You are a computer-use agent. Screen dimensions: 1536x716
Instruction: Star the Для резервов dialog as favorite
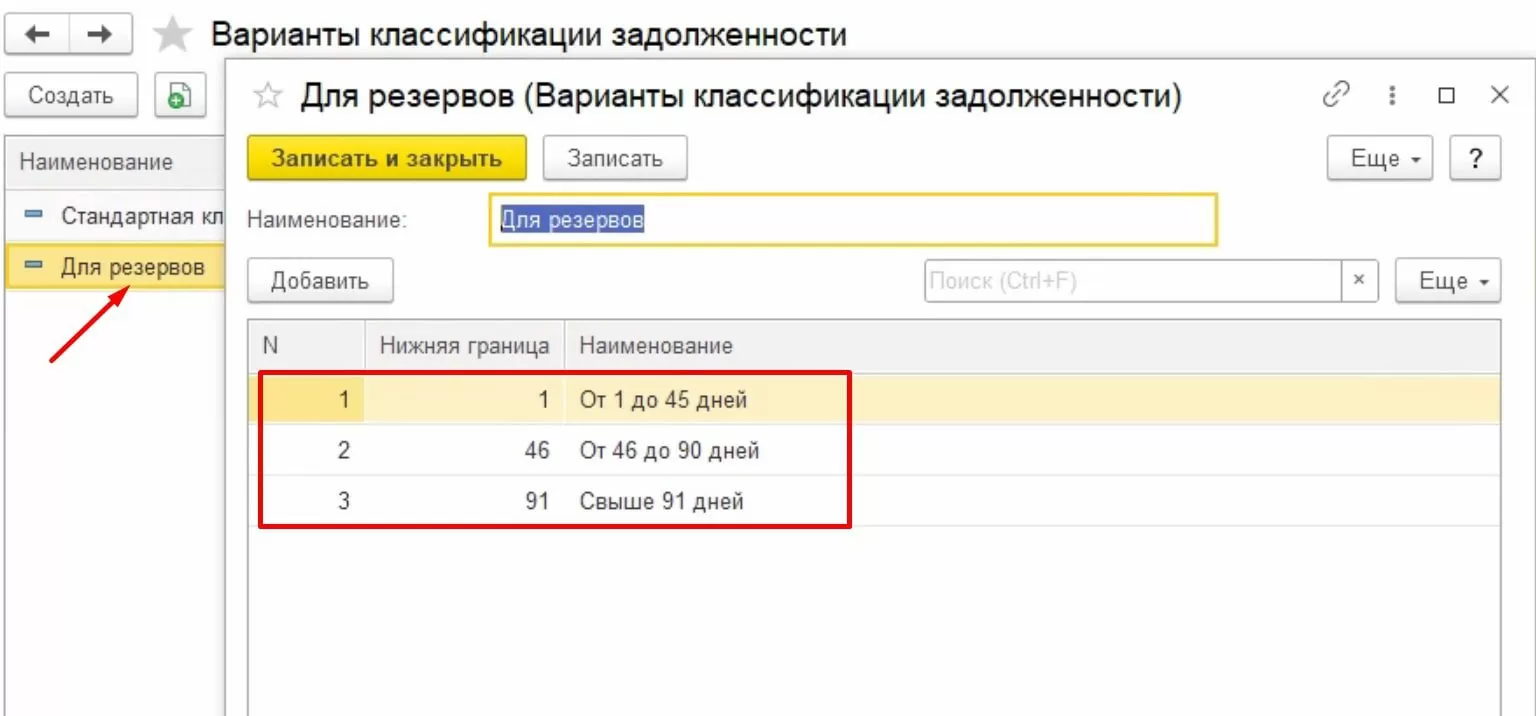click(267, 96)
